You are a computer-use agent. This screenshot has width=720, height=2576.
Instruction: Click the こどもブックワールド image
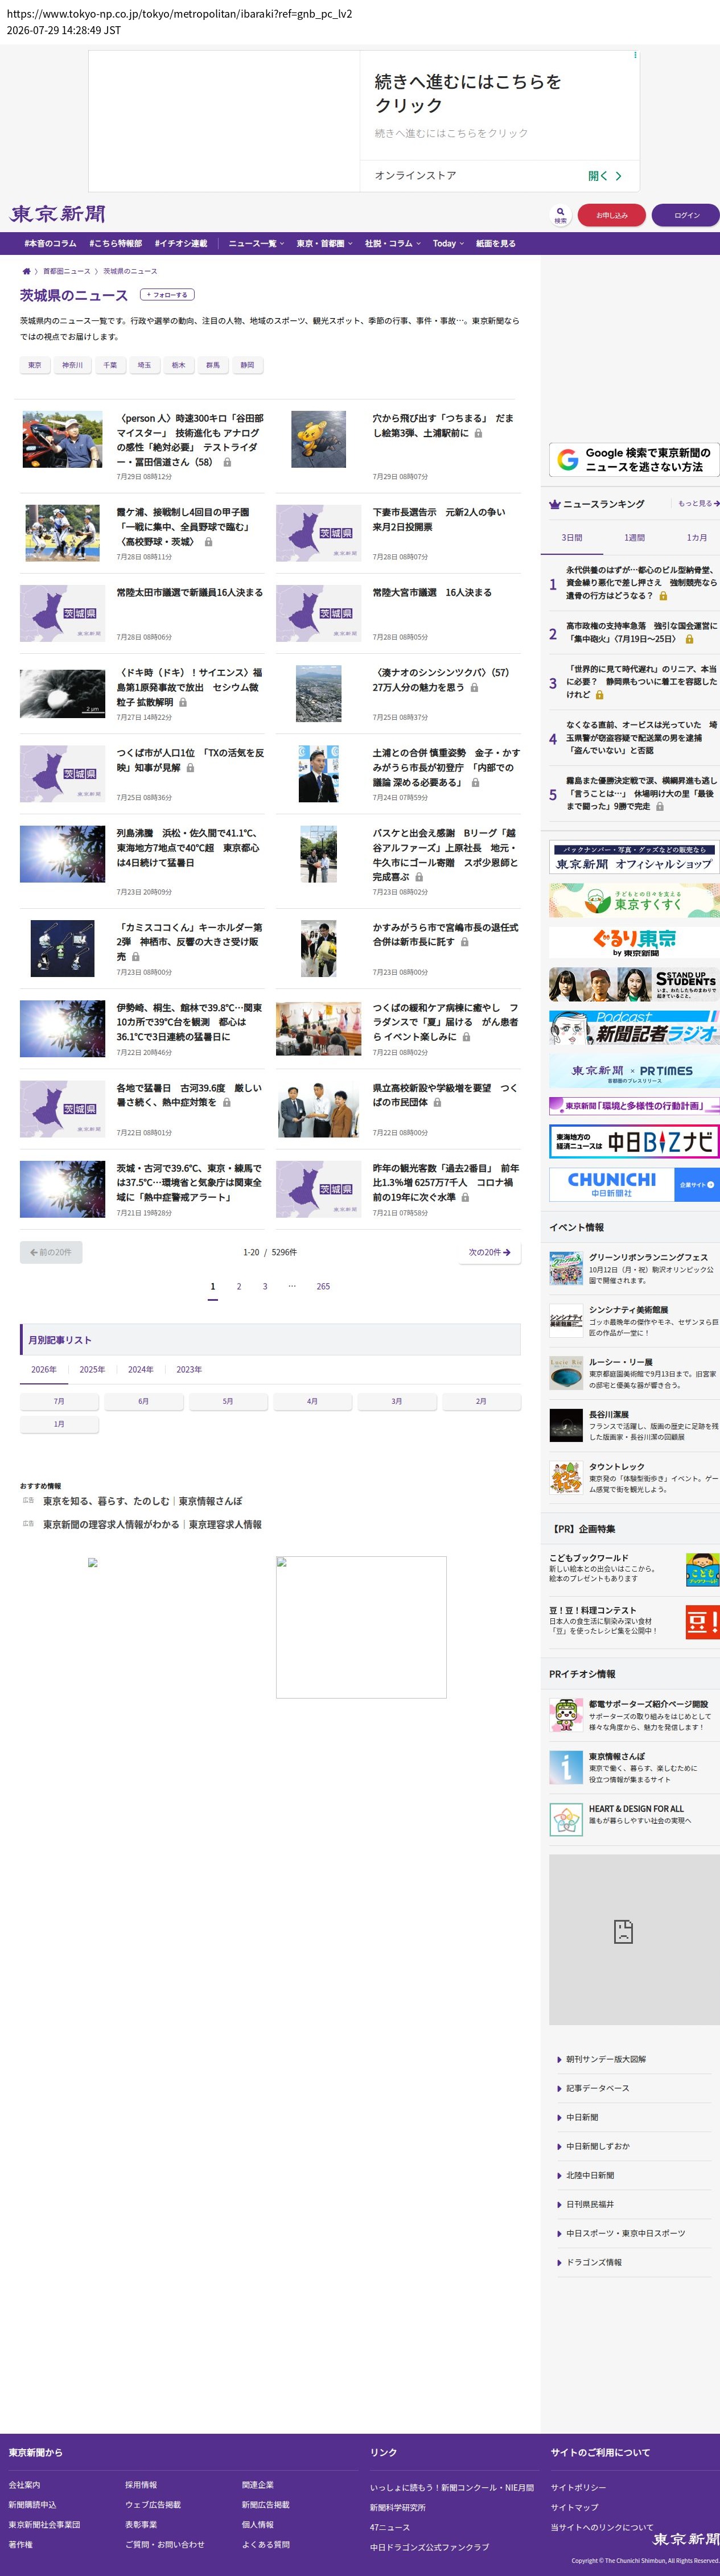[x=702, y=1570]
